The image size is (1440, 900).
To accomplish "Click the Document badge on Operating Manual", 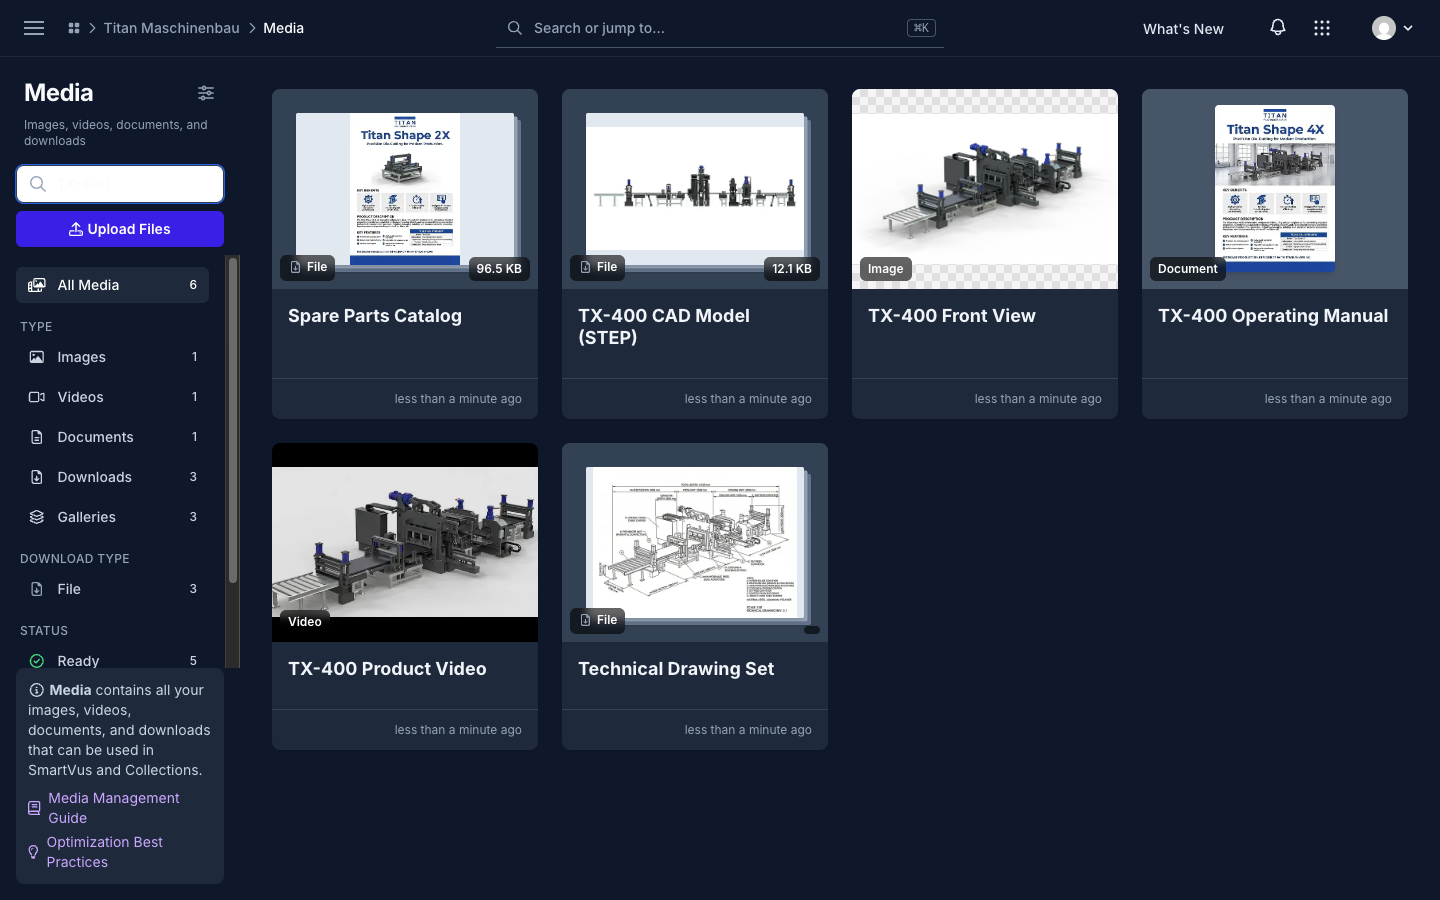I will tap(1188, 268).
